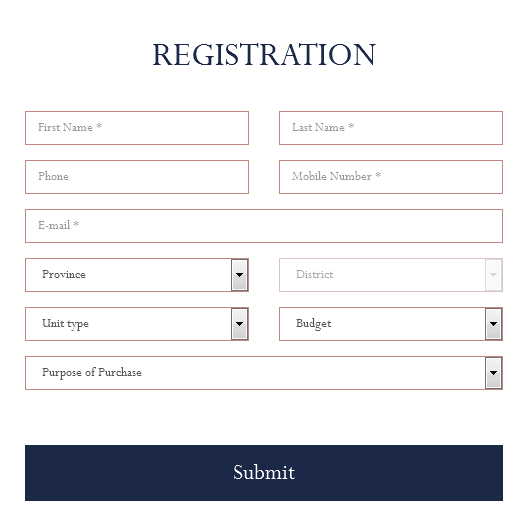Select the Phone input box
This screenshot has width=532, height=516.
[x=137, y=177]
